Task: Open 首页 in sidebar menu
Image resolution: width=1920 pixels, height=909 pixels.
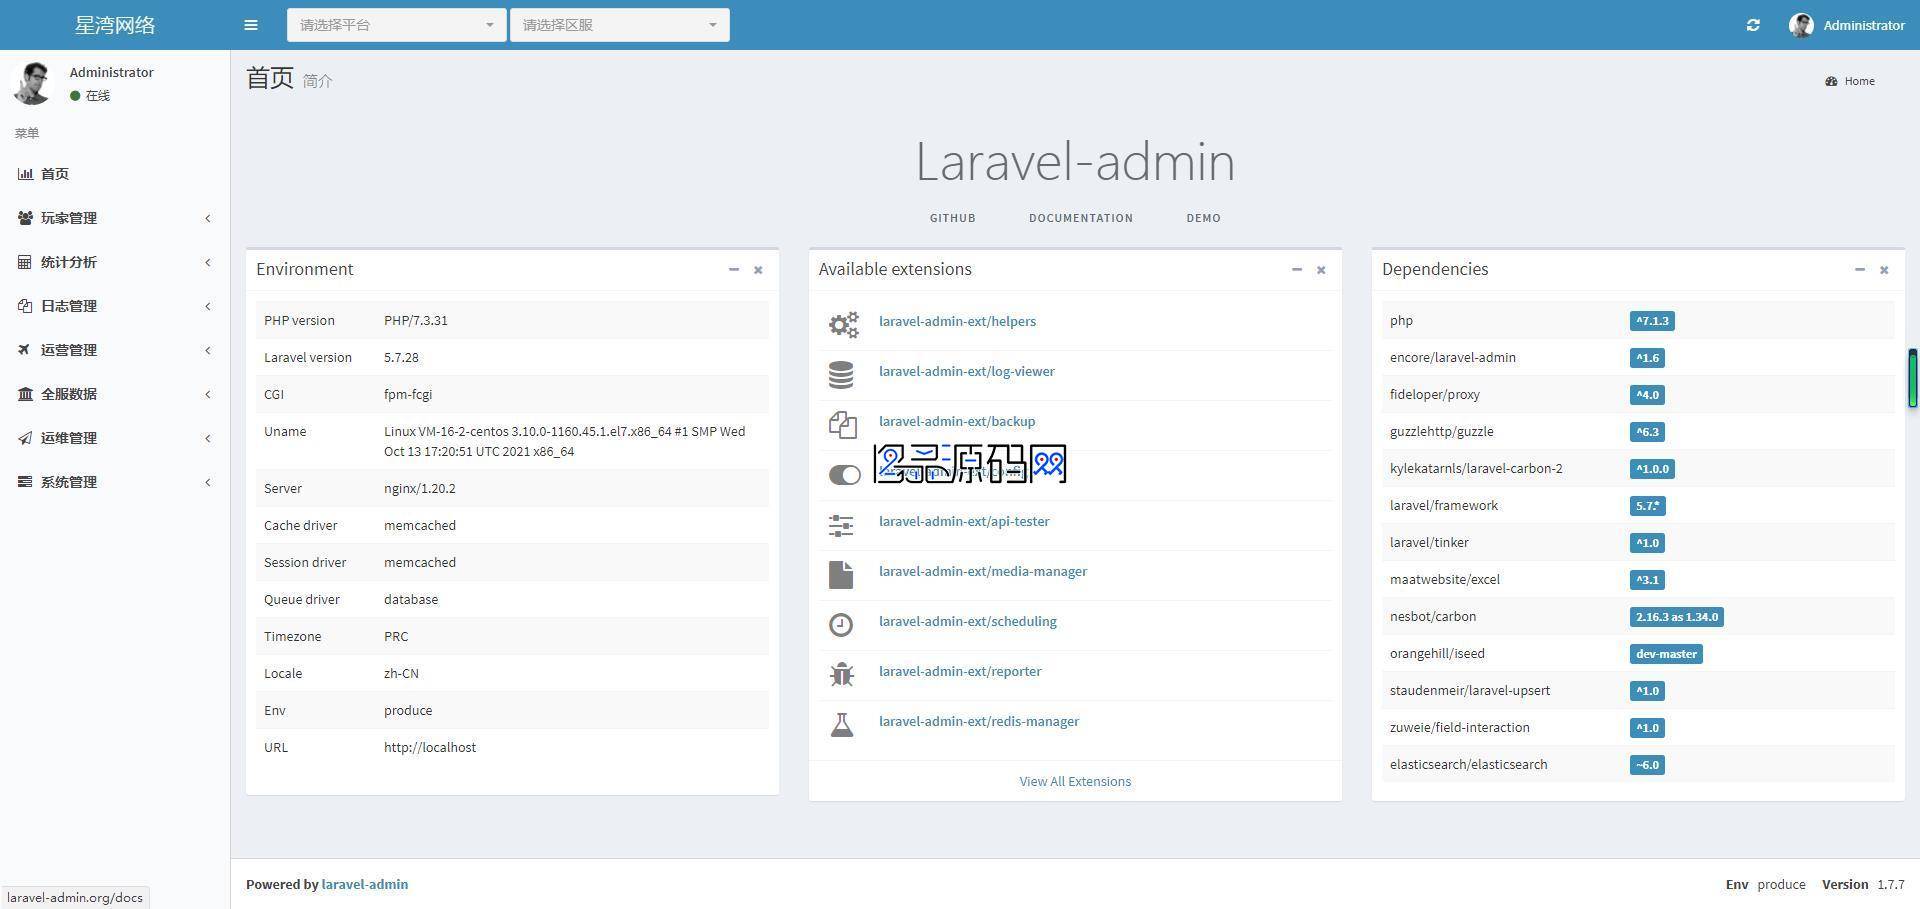Action: [x=115, y=174]
